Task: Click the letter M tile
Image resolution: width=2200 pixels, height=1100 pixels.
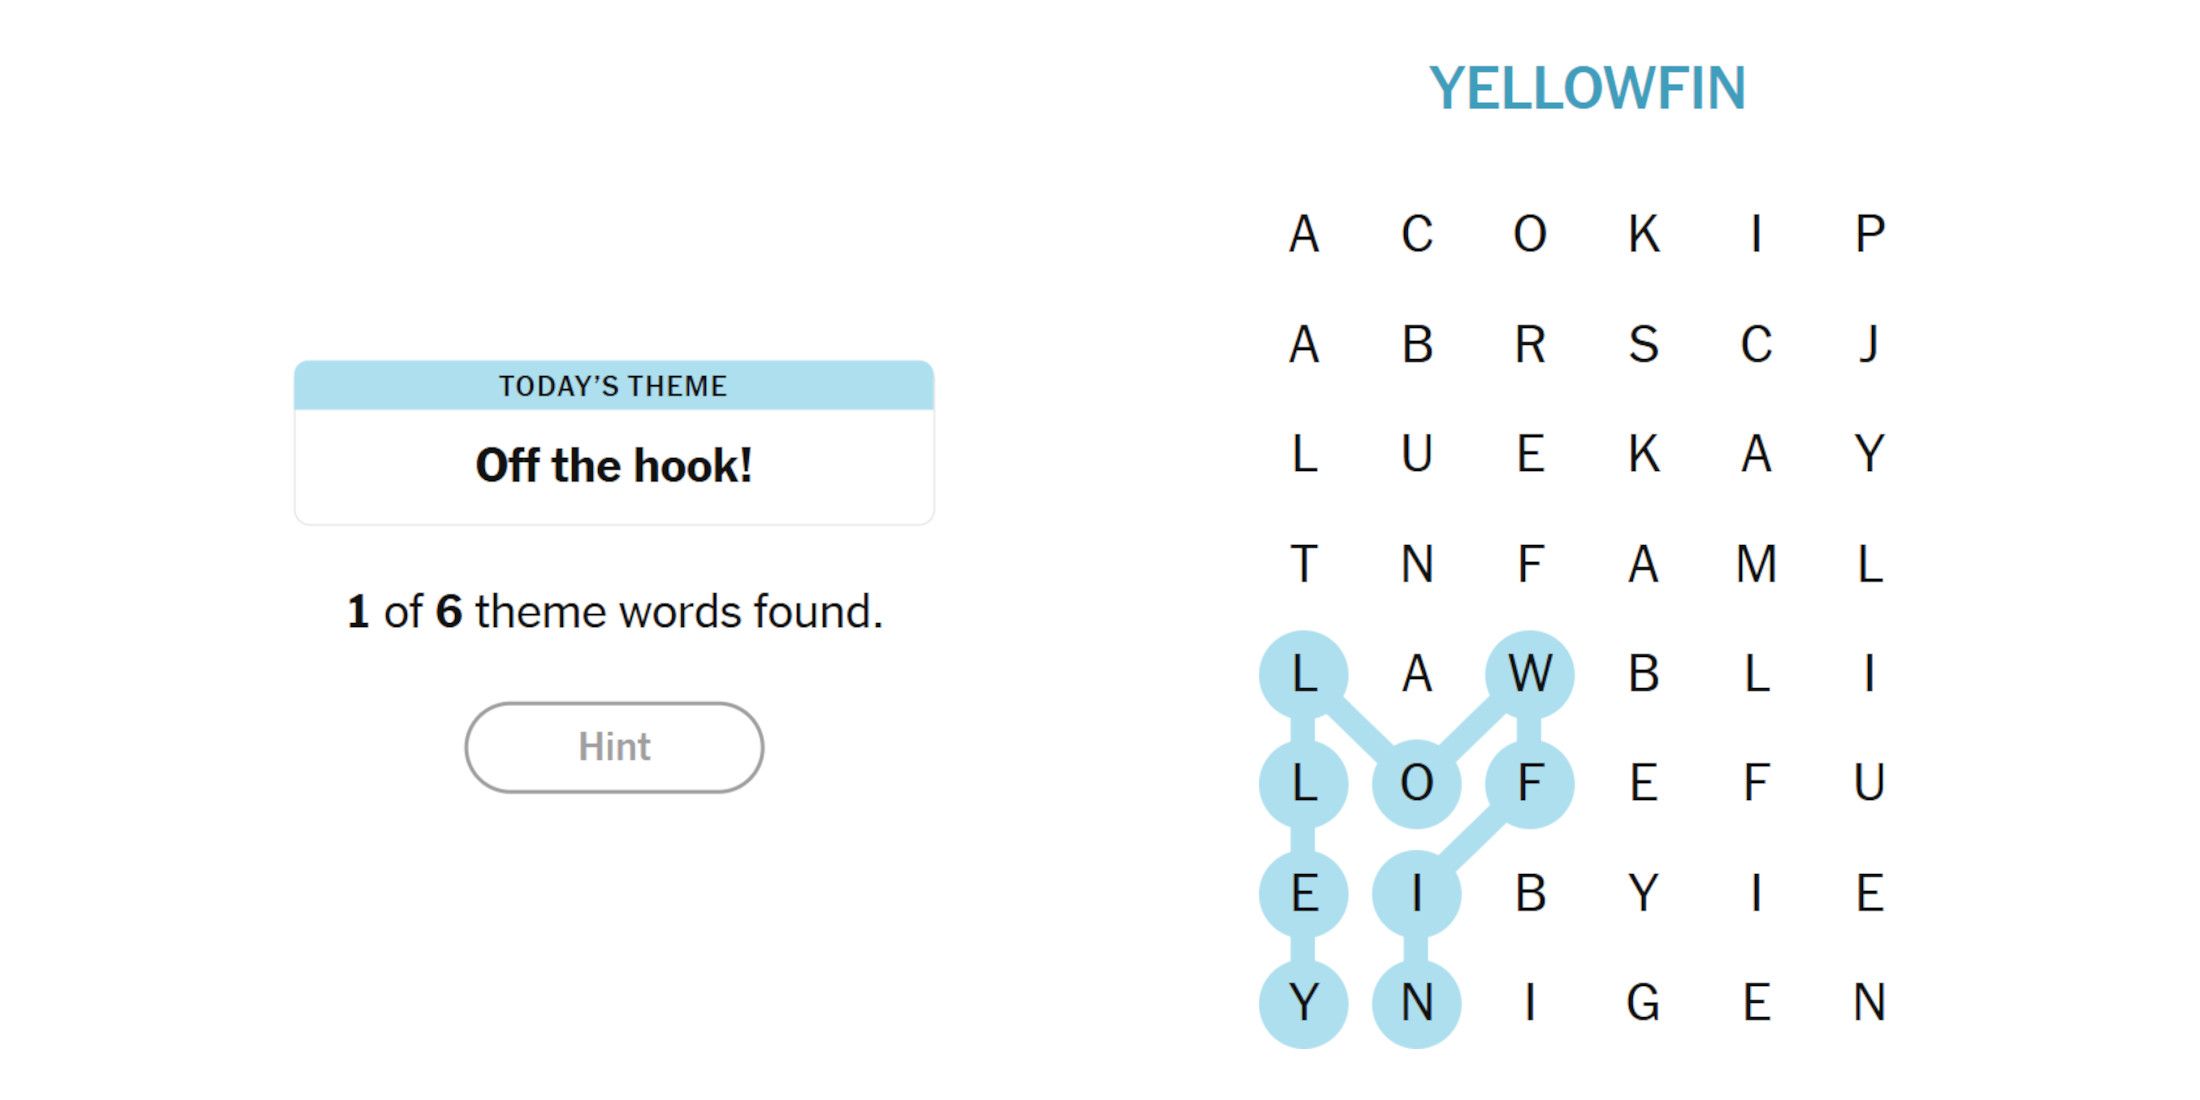Action: pyautogui.click(x=1756, y=564)
